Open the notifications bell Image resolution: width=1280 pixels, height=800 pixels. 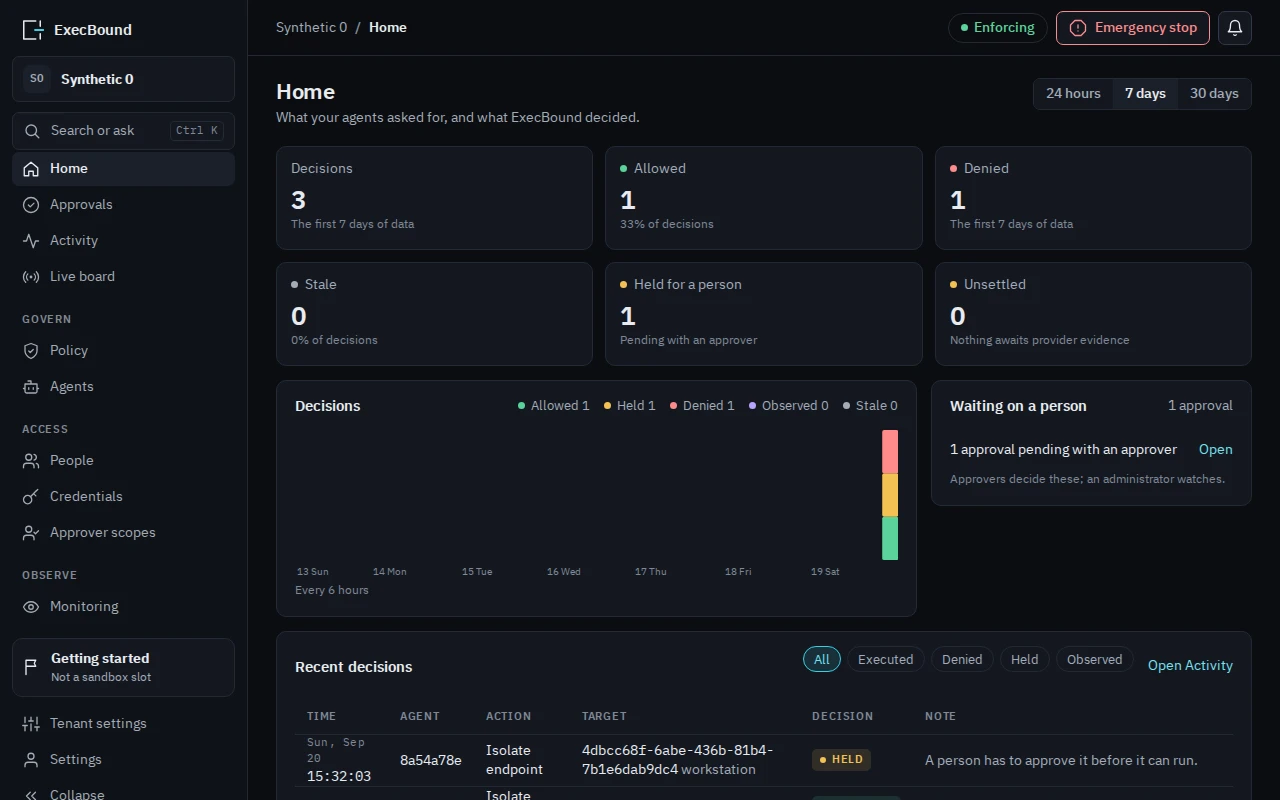(x=1235, y=28)
